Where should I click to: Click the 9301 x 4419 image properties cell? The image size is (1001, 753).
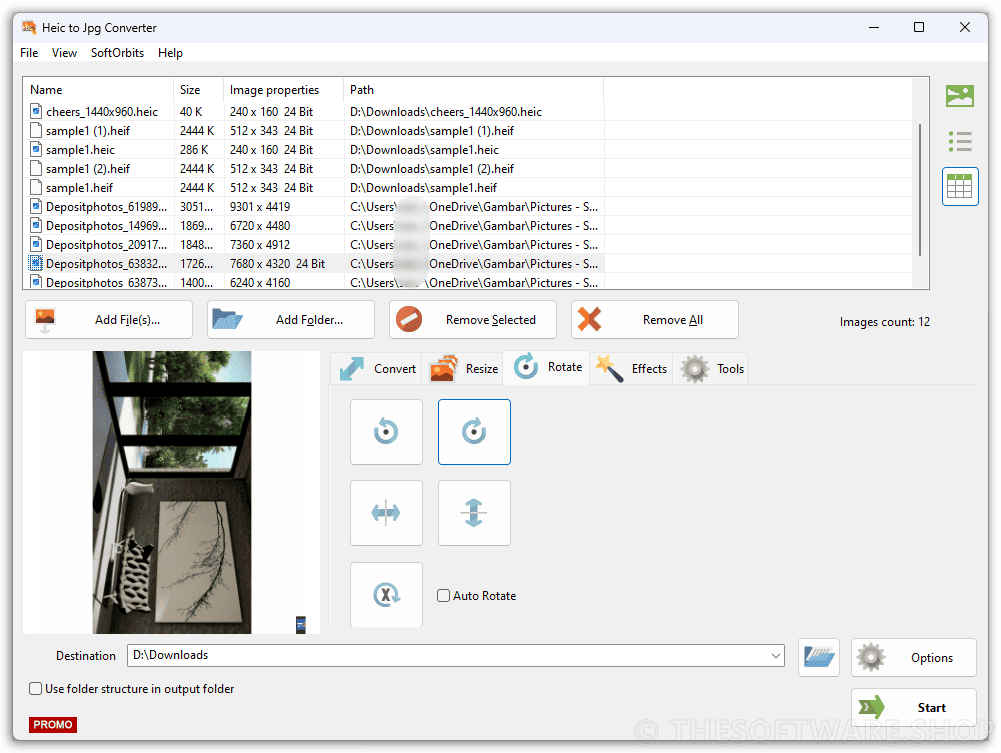pos(260,207)
